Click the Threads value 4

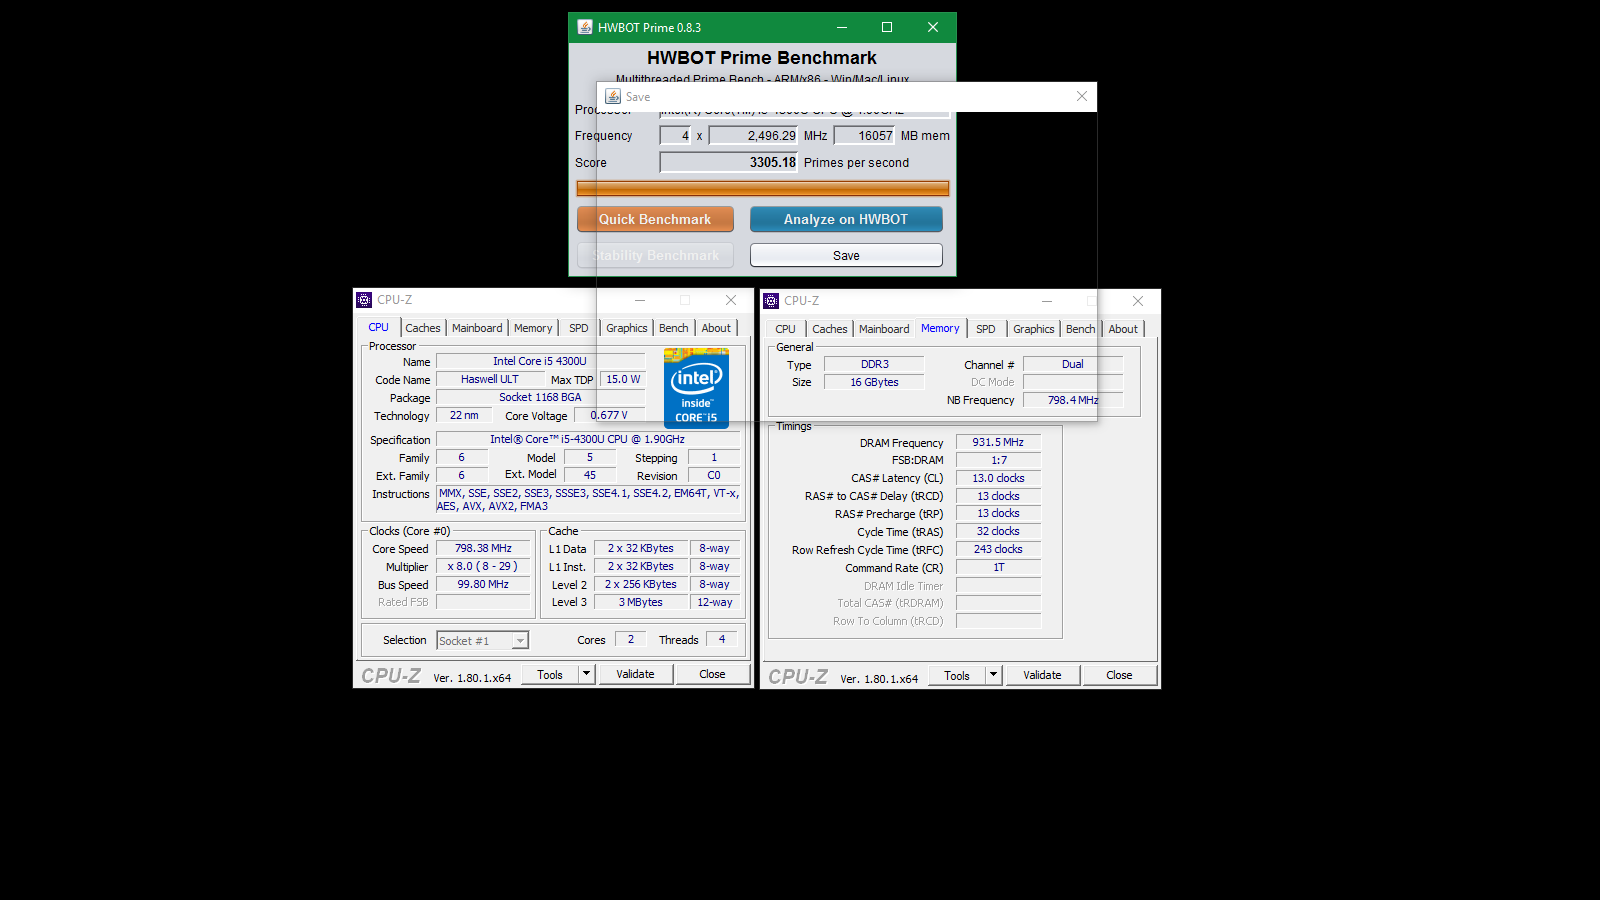click(722, 639)
